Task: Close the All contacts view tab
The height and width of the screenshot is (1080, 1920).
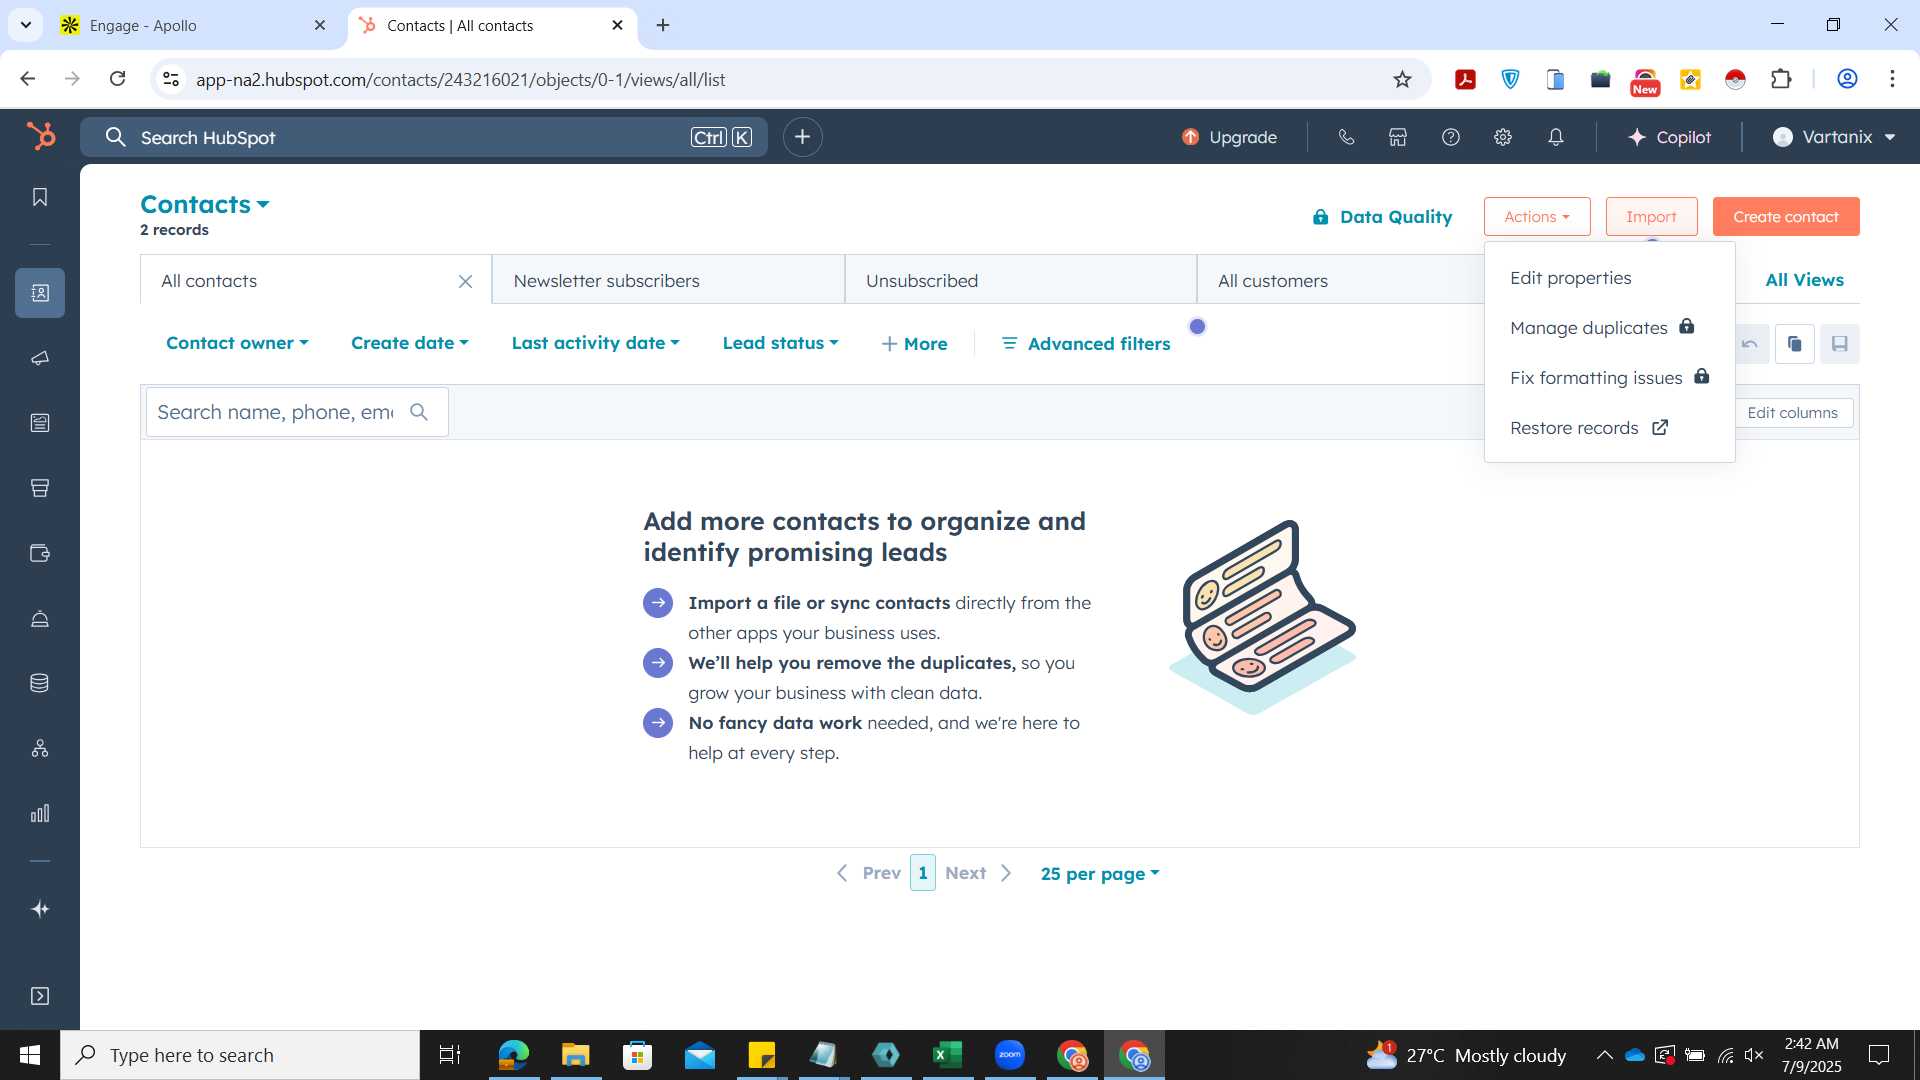Action: pyautogui.click(x=465, y=281)
